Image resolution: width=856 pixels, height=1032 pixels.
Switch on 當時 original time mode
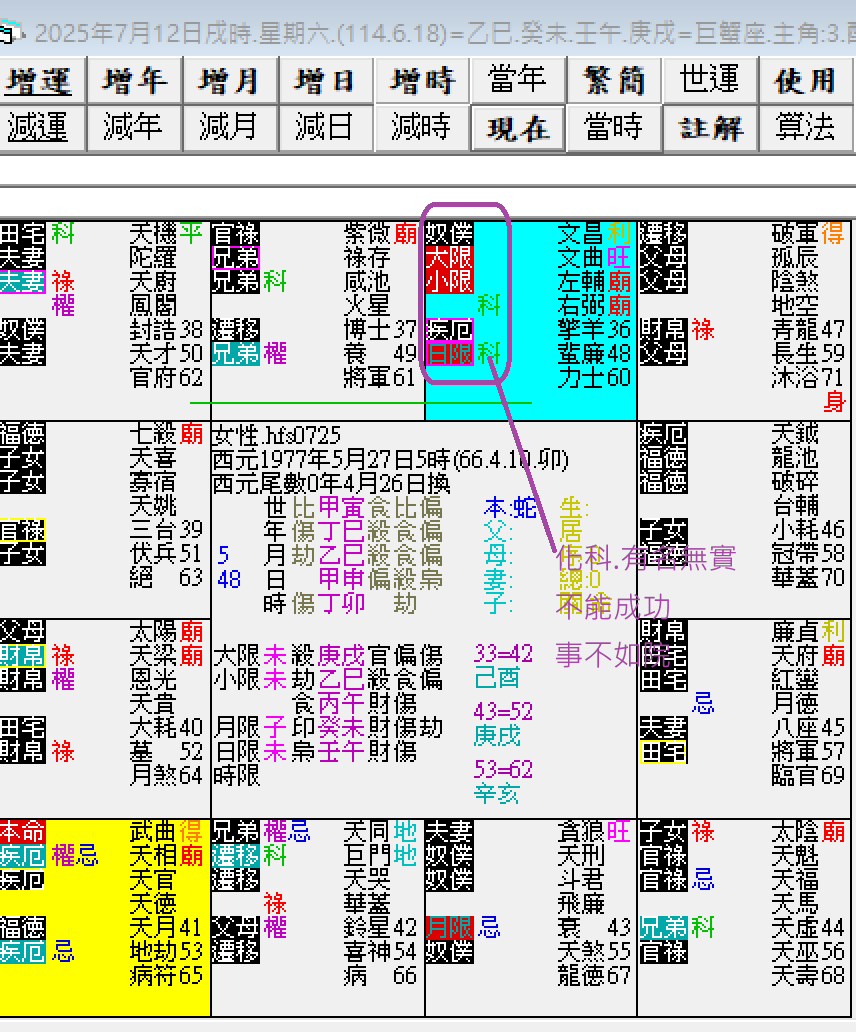pos(614,128)
